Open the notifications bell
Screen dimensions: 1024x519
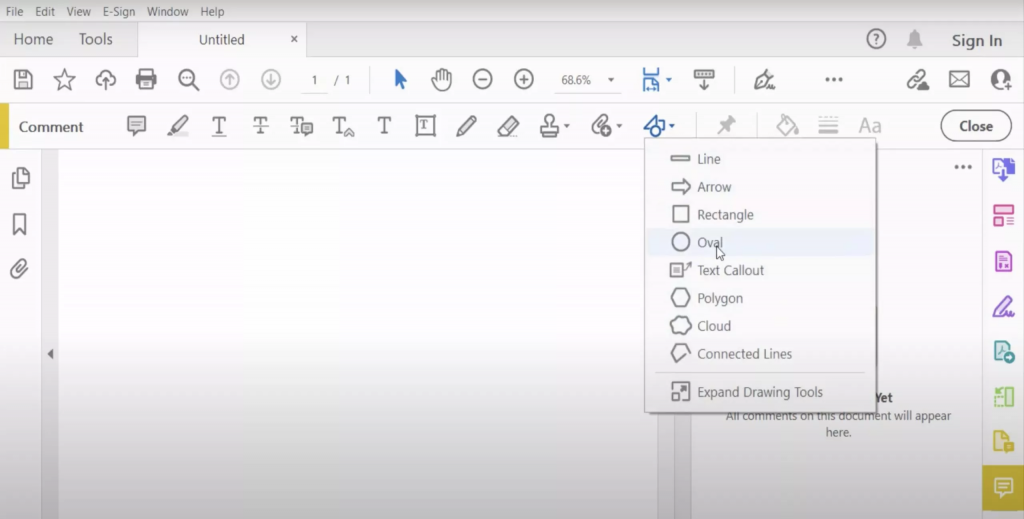pyautogui.click(x=914, y=39)
